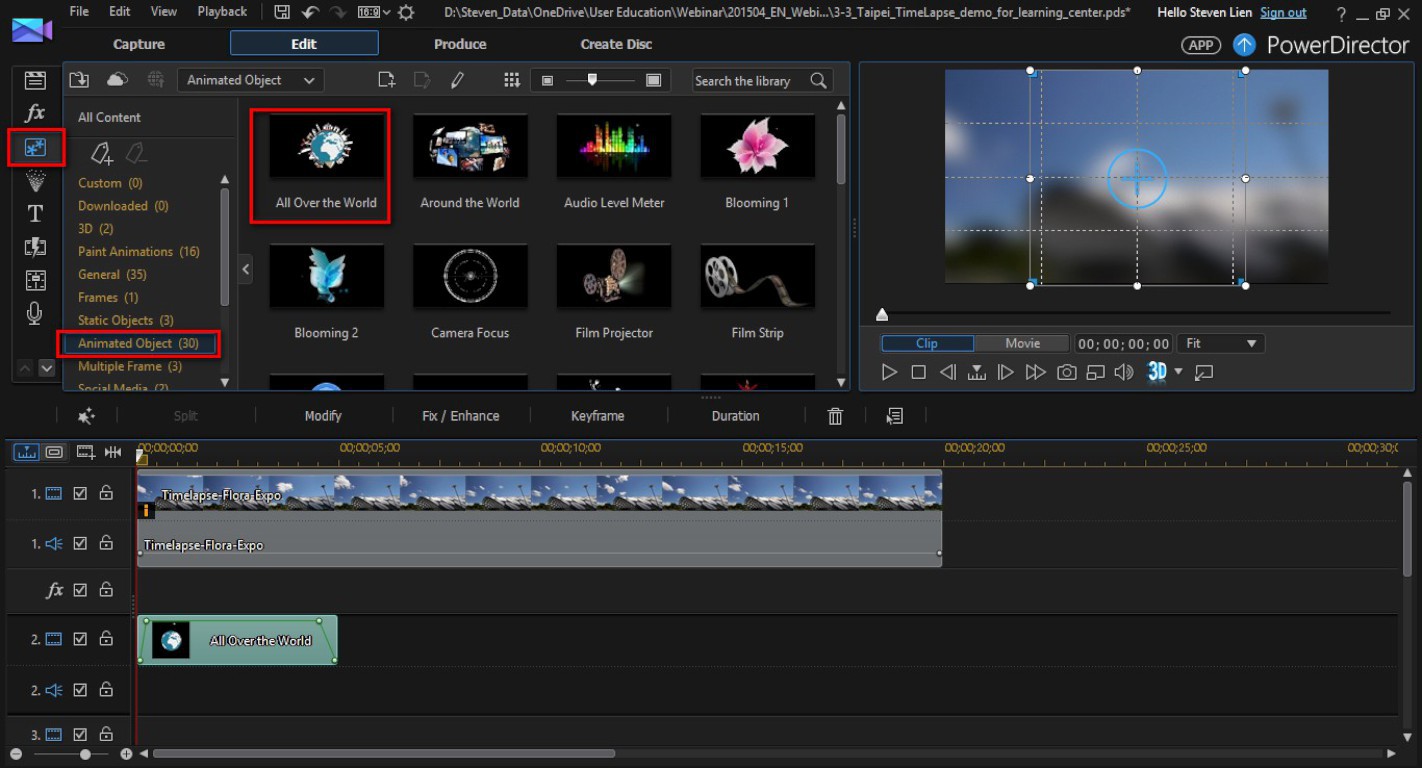Click the preview seek slider marker
1422x768 pixels.
tap(882, 314)
